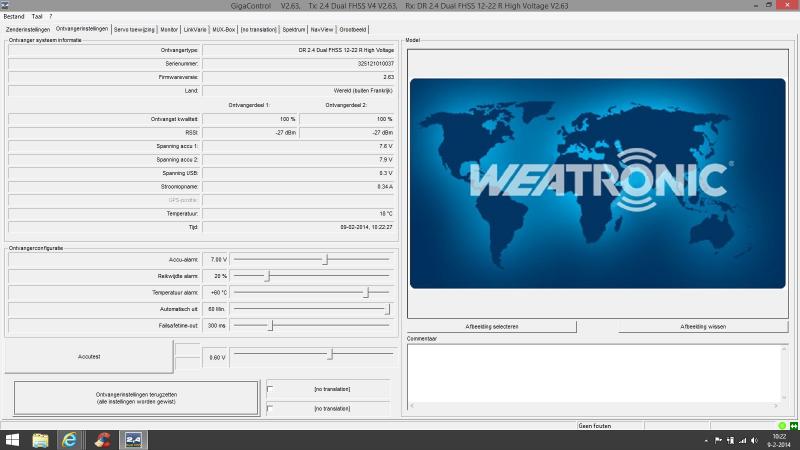Click the Firmwareversie value 2.63
Viewport: 800px width, 450px height.
pos(388,77)
